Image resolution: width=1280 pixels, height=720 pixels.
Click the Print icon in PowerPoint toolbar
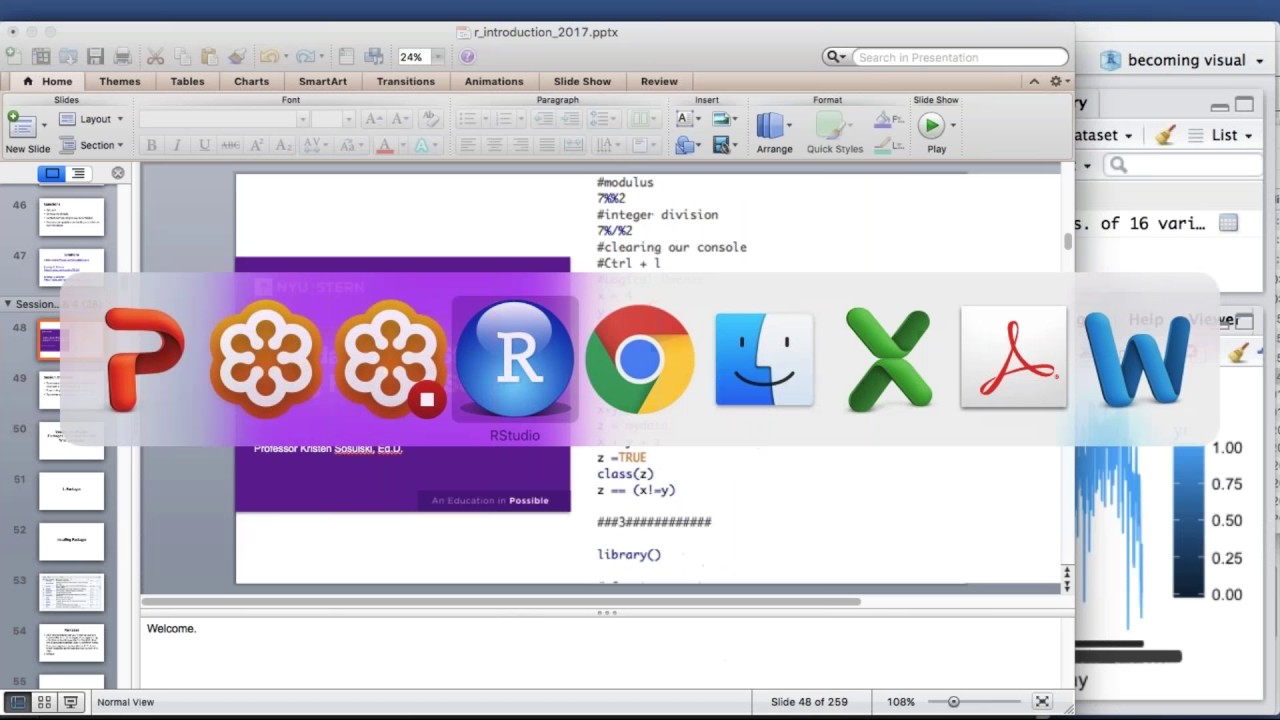[122, 57]
